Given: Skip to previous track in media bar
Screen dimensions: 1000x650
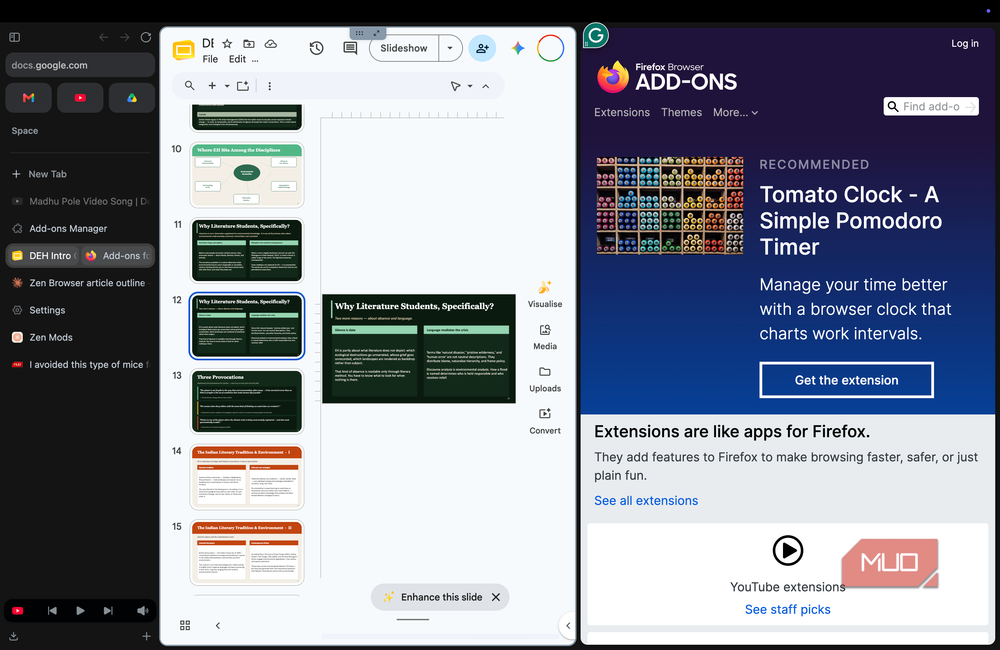Looking at the screenshot, I should point(52,610).
